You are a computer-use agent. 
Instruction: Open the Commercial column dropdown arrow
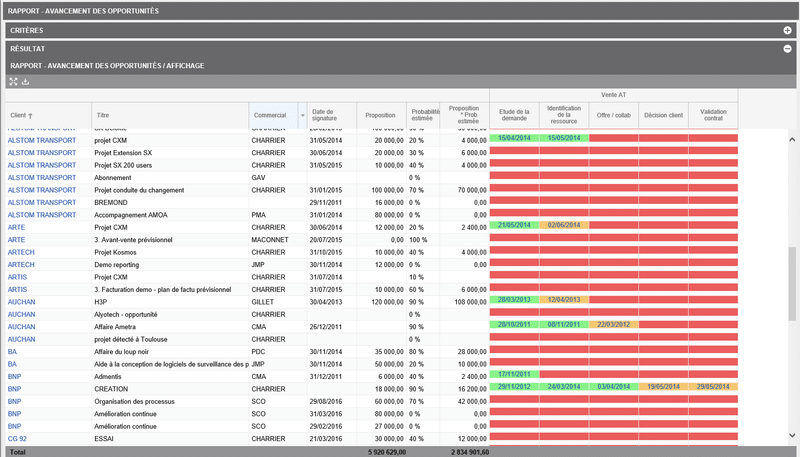pos(302,115)
